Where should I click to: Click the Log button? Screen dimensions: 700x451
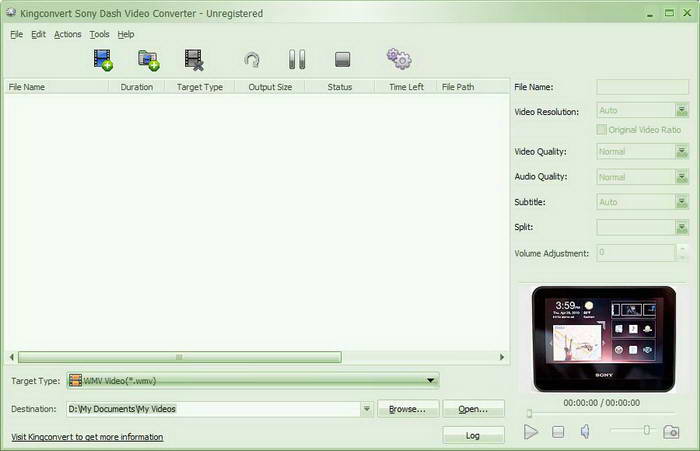pos(473,435)
